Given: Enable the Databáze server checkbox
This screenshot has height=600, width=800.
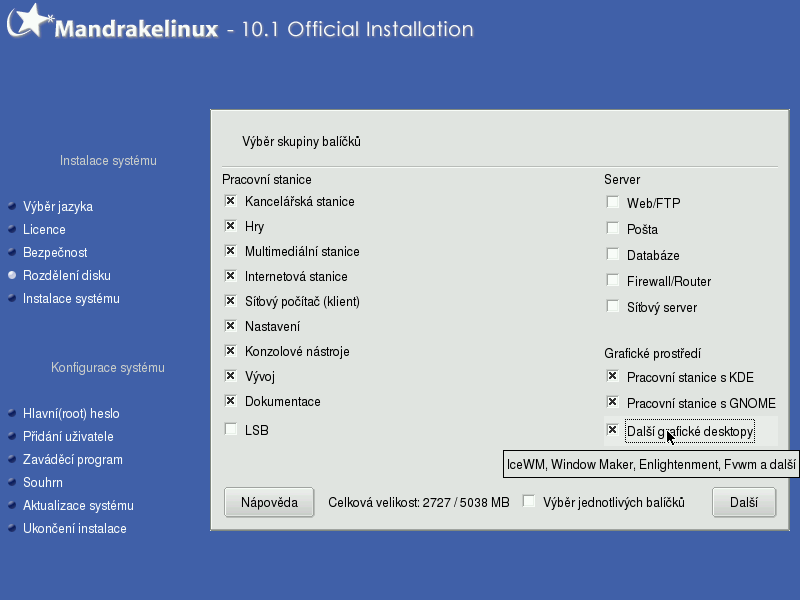Looking at the screenshot, I should pyautogui.click(x=613, y=255).
